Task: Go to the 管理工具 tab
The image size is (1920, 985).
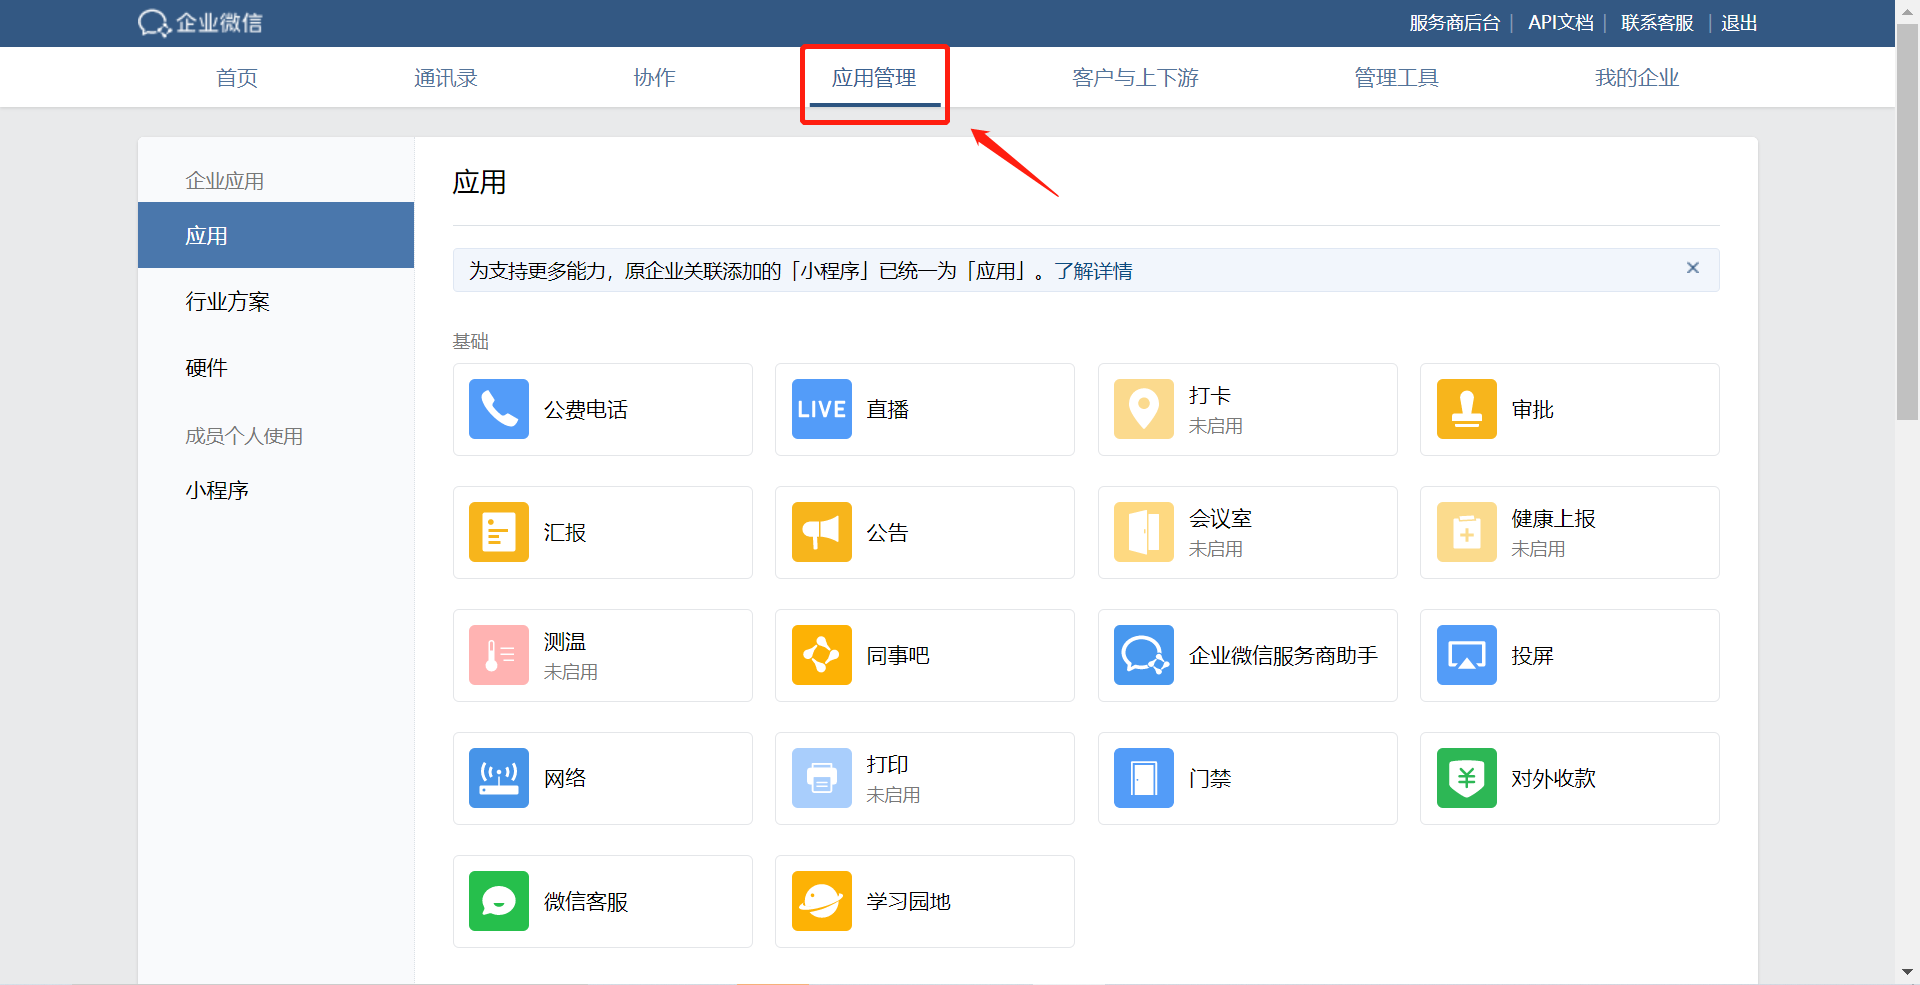Action: (1396, 78)
